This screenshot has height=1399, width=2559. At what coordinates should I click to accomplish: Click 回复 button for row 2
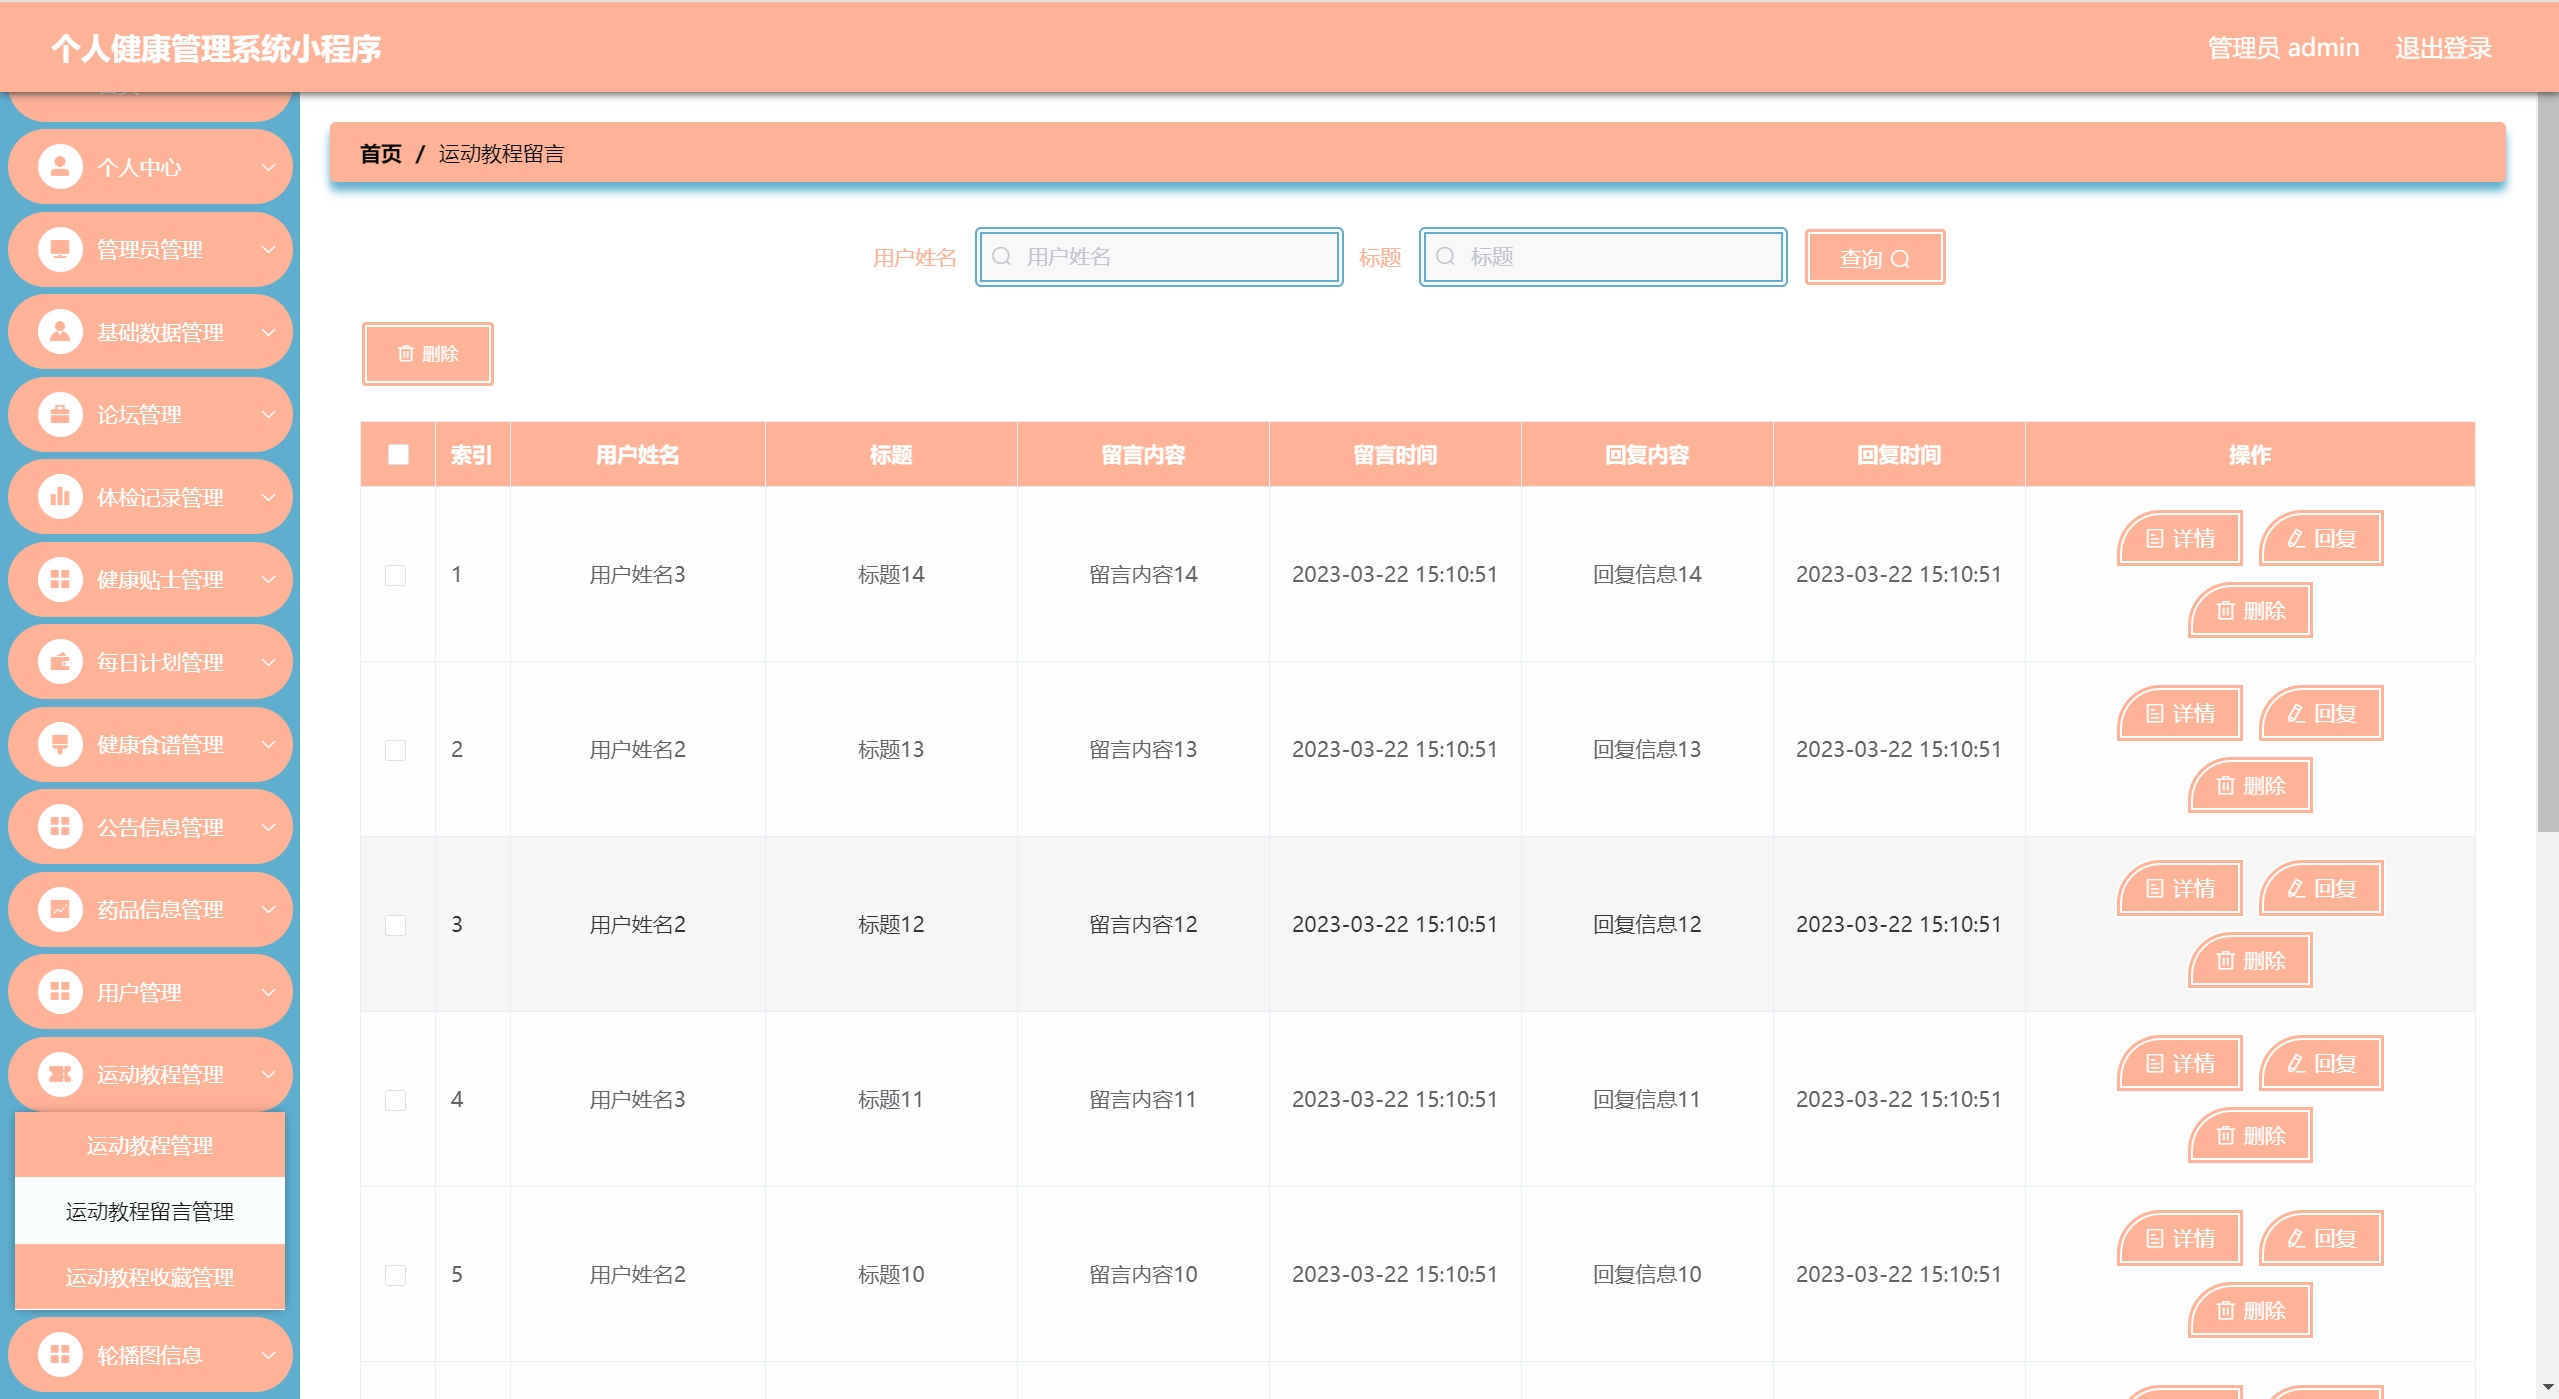(x=2321, y=713)
